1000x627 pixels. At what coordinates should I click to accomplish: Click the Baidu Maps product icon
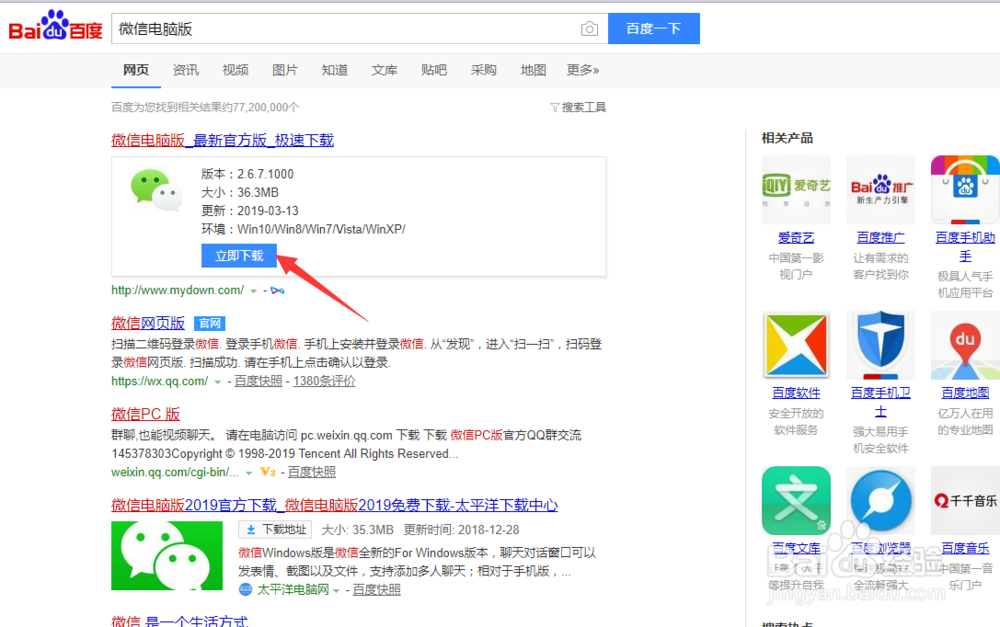coord(965,345)
